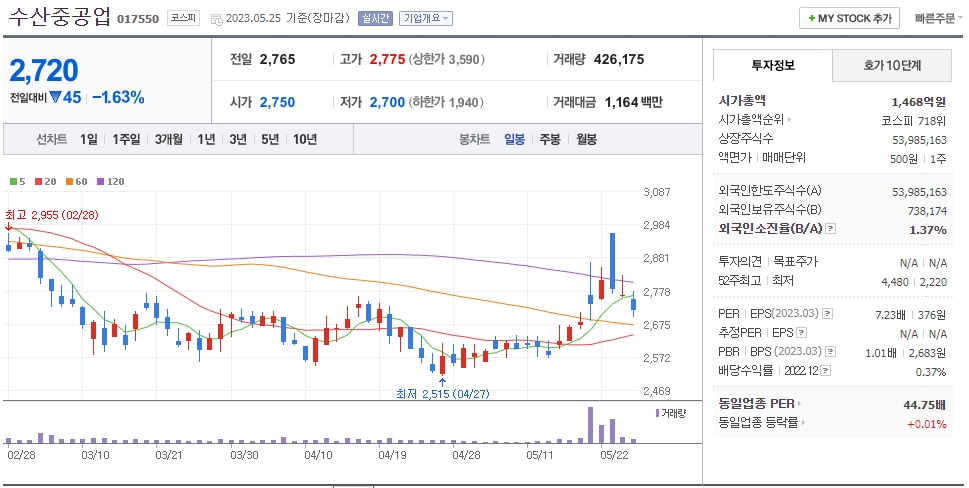Select 주봉 weekly candle chart
Viewport: 969px width, 488px height.
tap(550, 139)
